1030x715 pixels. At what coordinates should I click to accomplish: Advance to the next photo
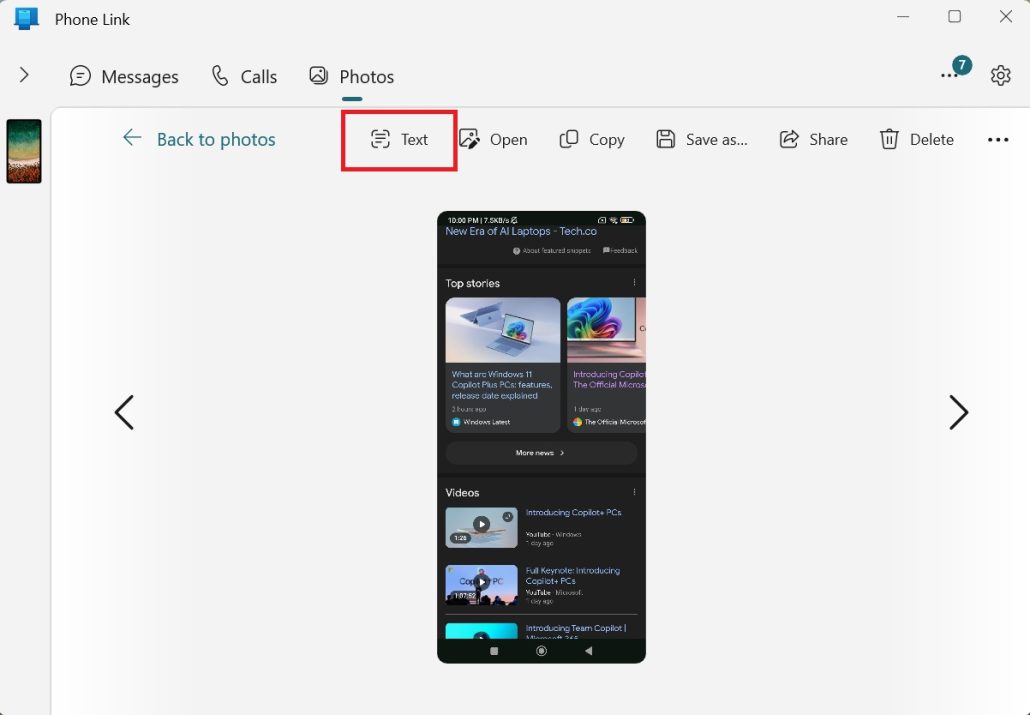click(958, 412)
